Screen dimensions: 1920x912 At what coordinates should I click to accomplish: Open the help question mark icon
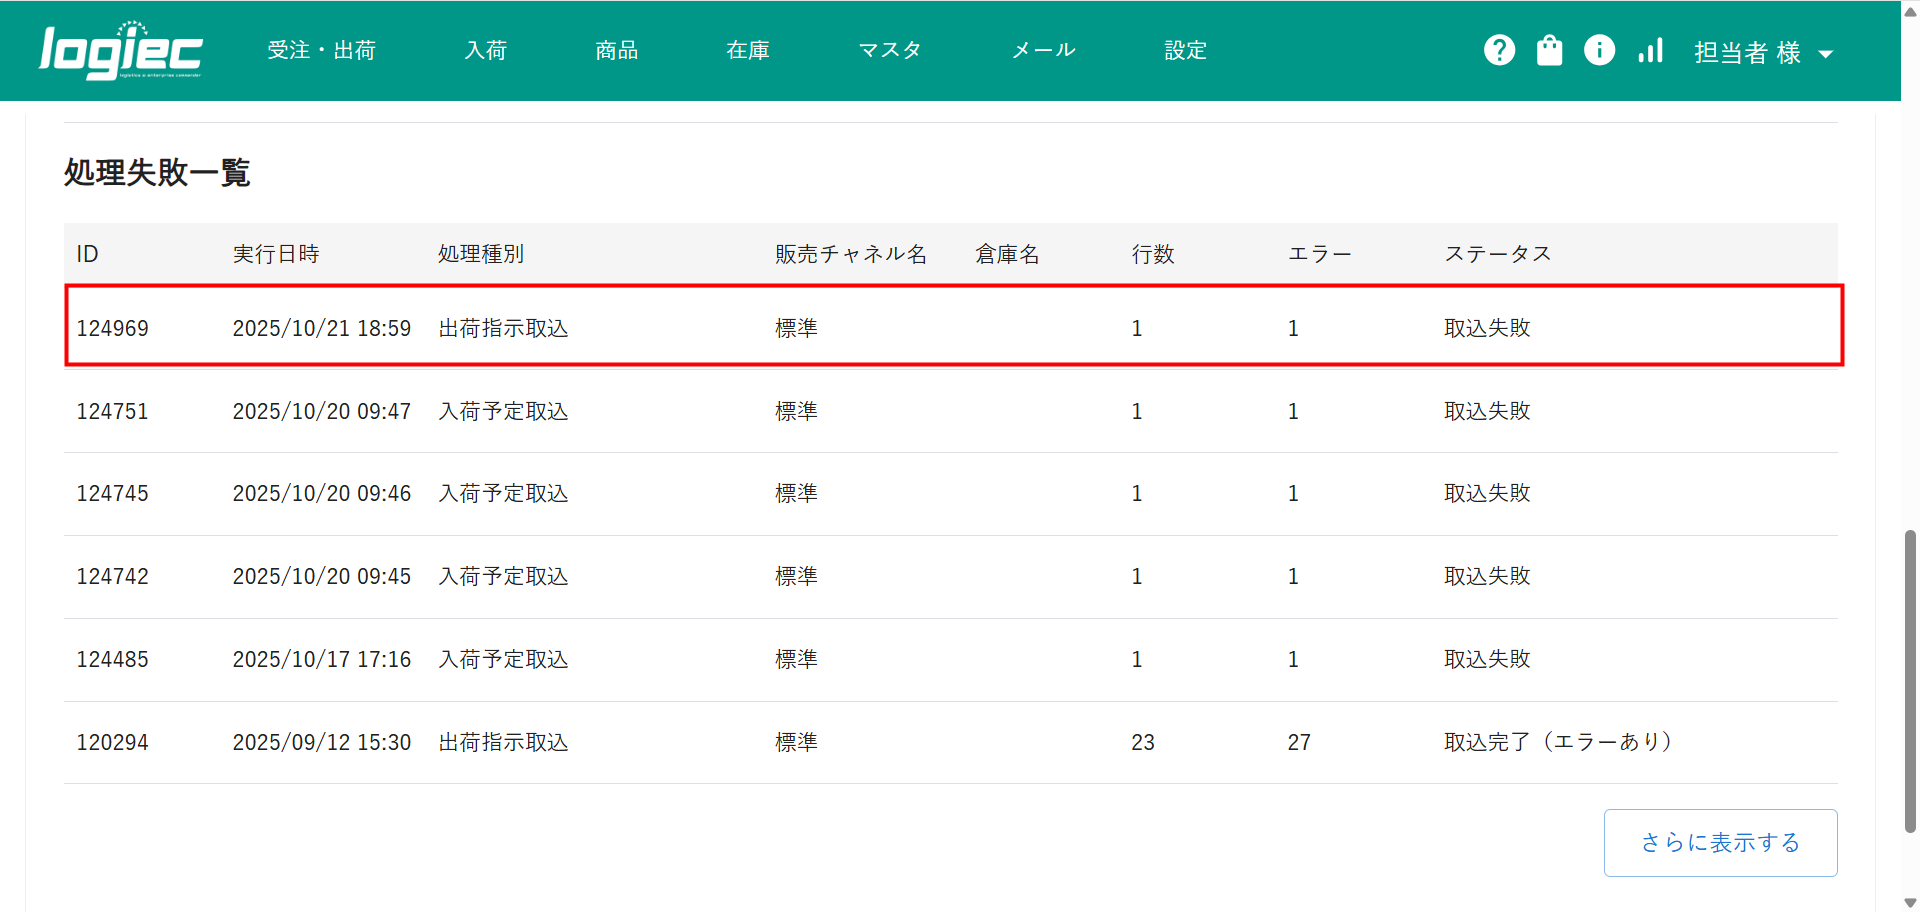[1499, 50]
